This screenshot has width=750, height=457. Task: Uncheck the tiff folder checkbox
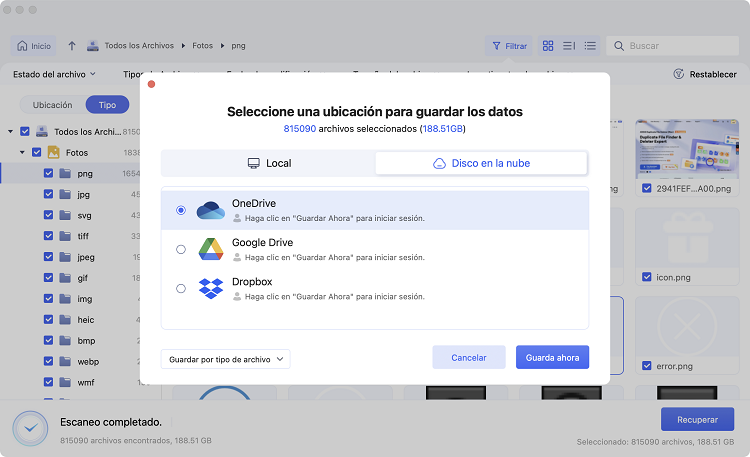48,235
